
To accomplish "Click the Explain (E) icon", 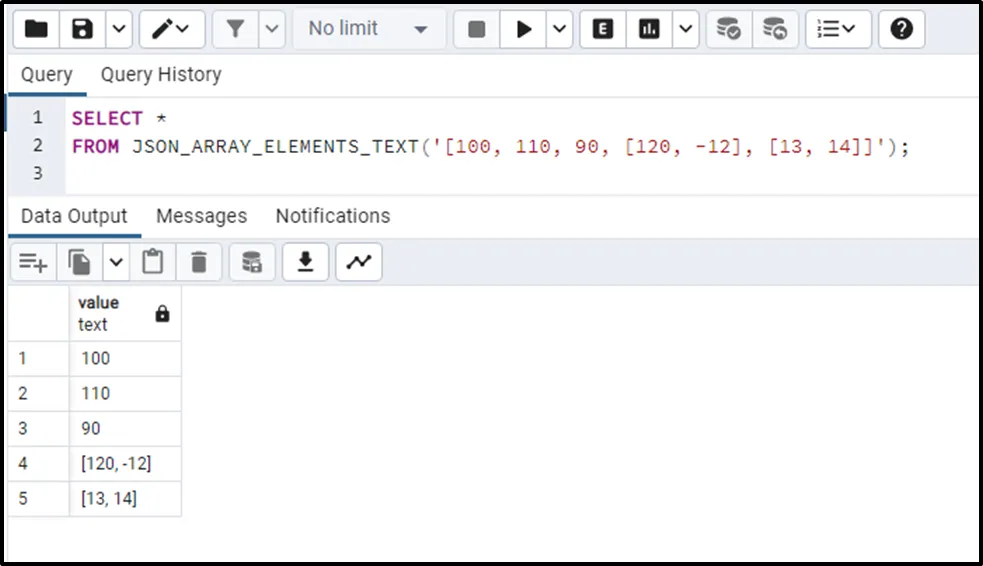I will coord(603,29).
